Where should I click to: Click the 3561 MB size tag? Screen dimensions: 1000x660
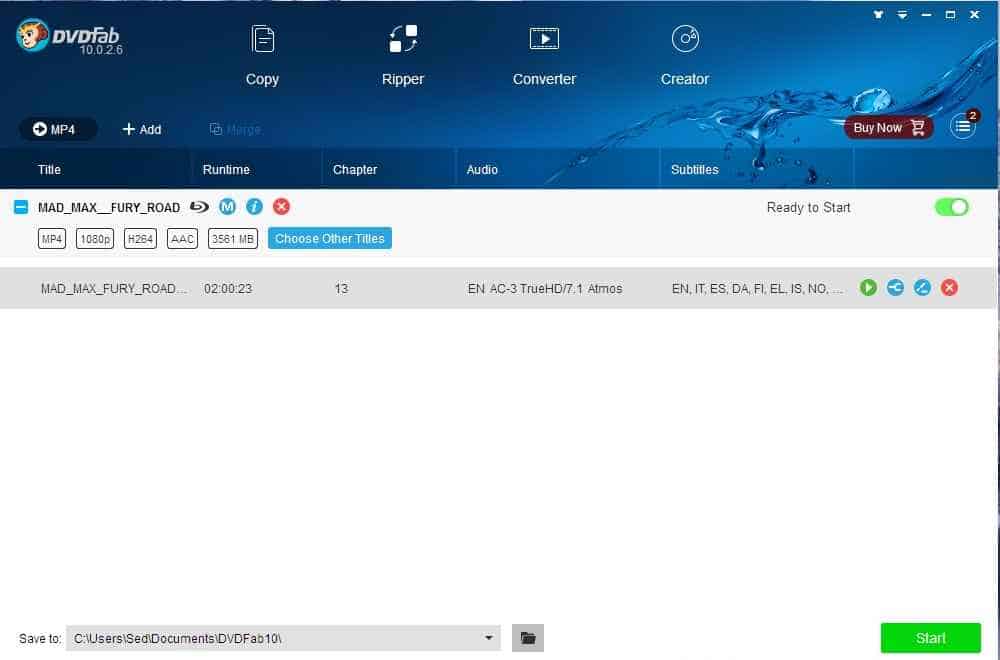(x=233, y=238)
